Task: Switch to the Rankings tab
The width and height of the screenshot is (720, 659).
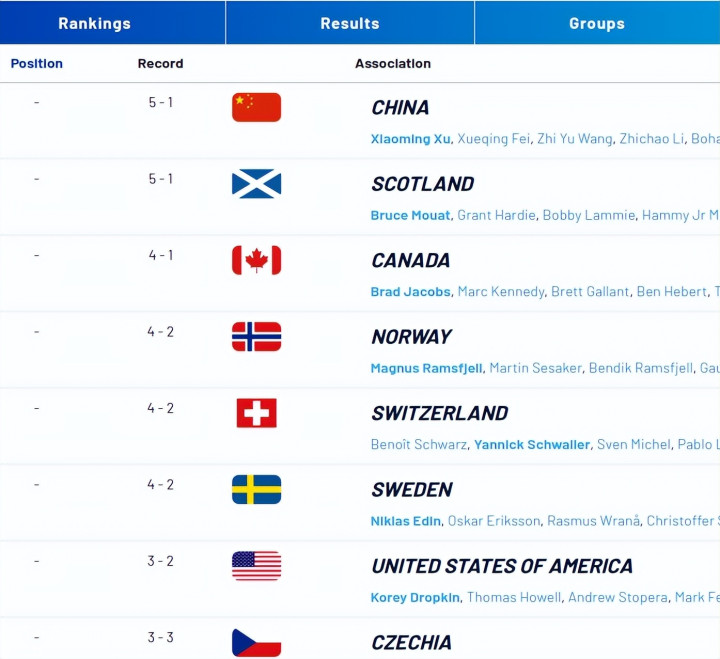Action: [94, 23]
